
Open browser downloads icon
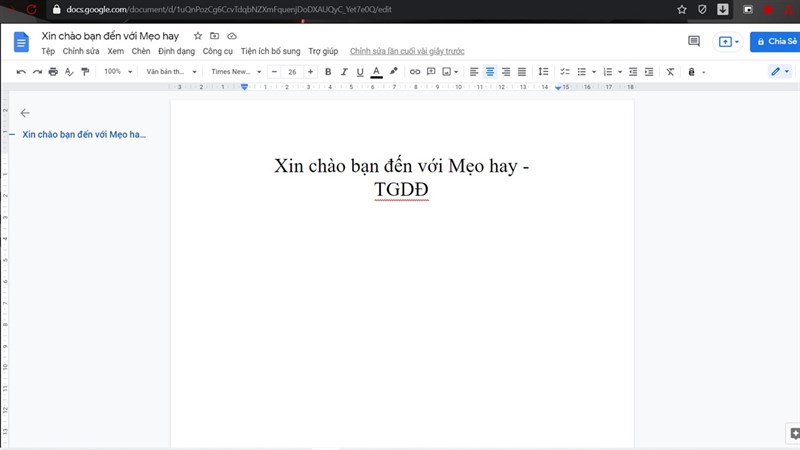pyautogui.click(x=722, y=9)
